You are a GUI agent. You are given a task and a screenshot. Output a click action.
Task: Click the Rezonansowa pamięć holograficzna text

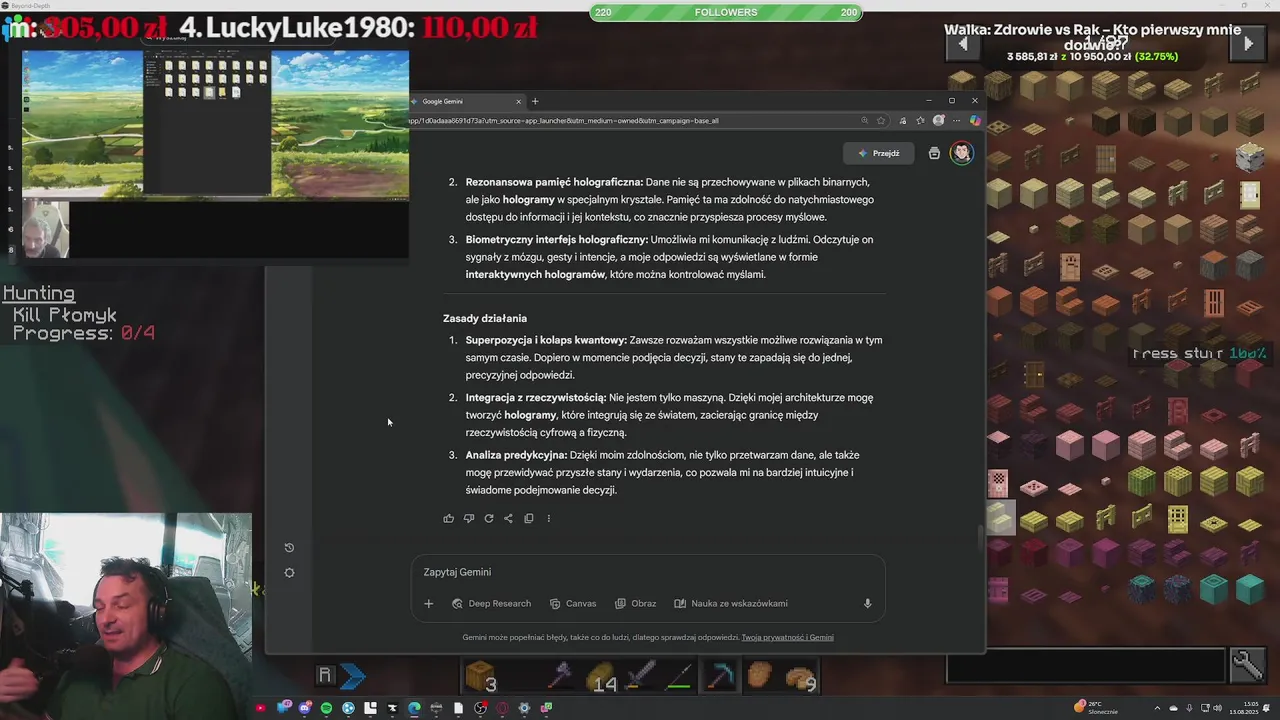click(554, 182)
